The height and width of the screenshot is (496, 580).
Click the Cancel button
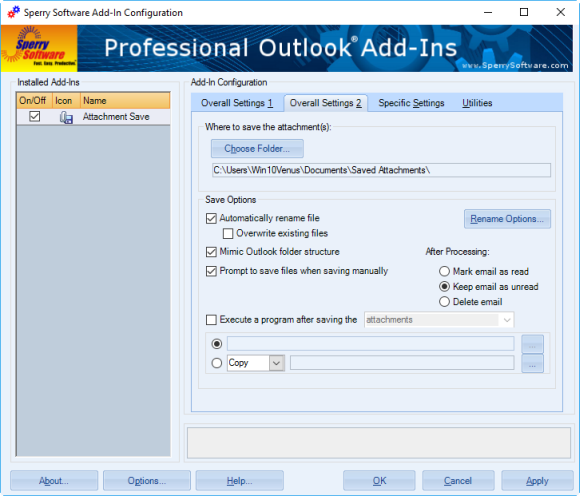(x=458, y=480)
